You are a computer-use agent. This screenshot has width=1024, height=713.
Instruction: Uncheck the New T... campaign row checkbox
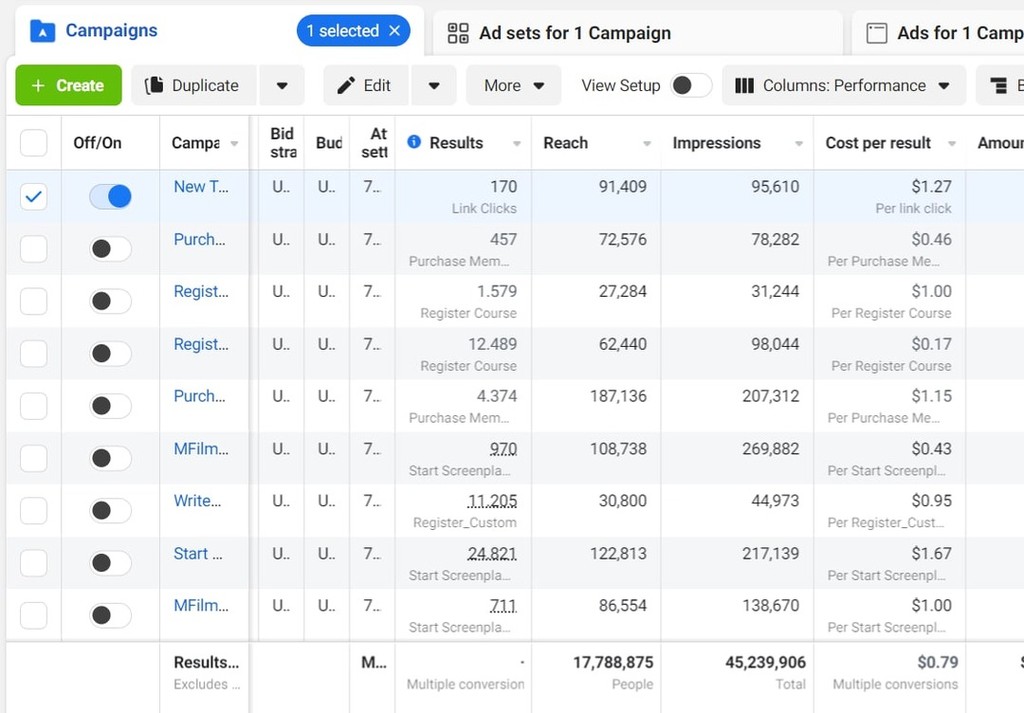pos(33,197)
